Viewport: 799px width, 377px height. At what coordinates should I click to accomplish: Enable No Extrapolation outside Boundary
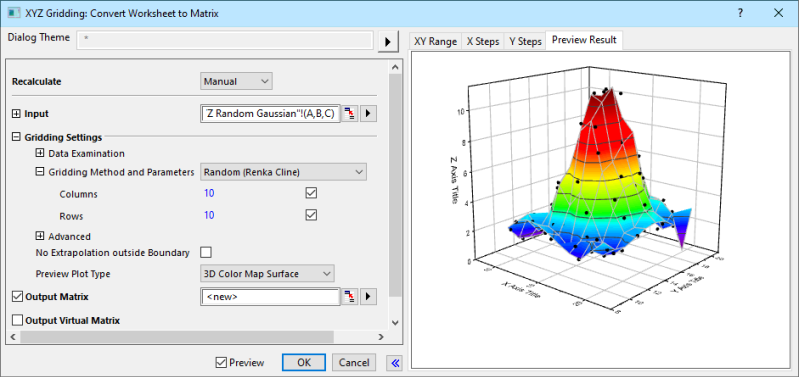206,252
